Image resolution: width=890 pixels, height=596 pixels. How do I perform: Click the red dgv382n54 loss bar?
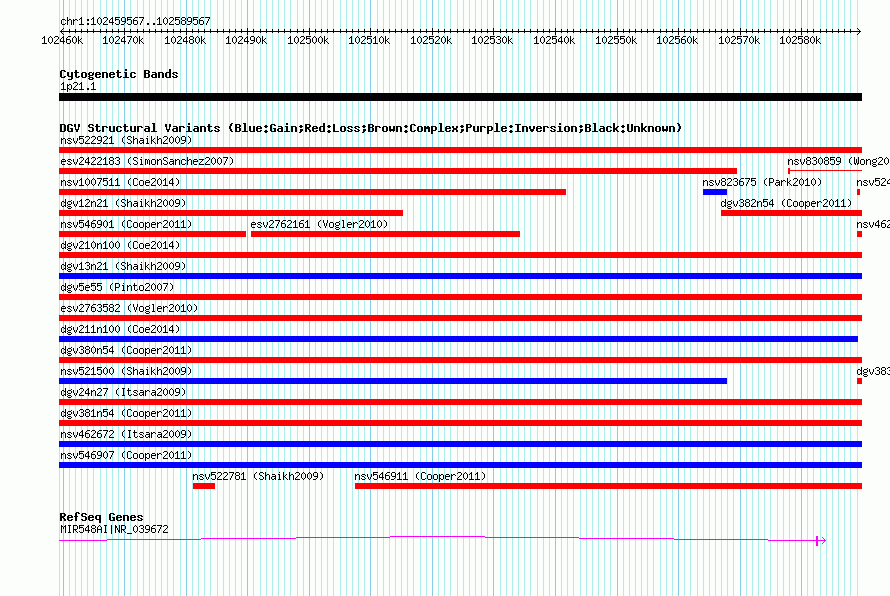[x=791, y=213]
